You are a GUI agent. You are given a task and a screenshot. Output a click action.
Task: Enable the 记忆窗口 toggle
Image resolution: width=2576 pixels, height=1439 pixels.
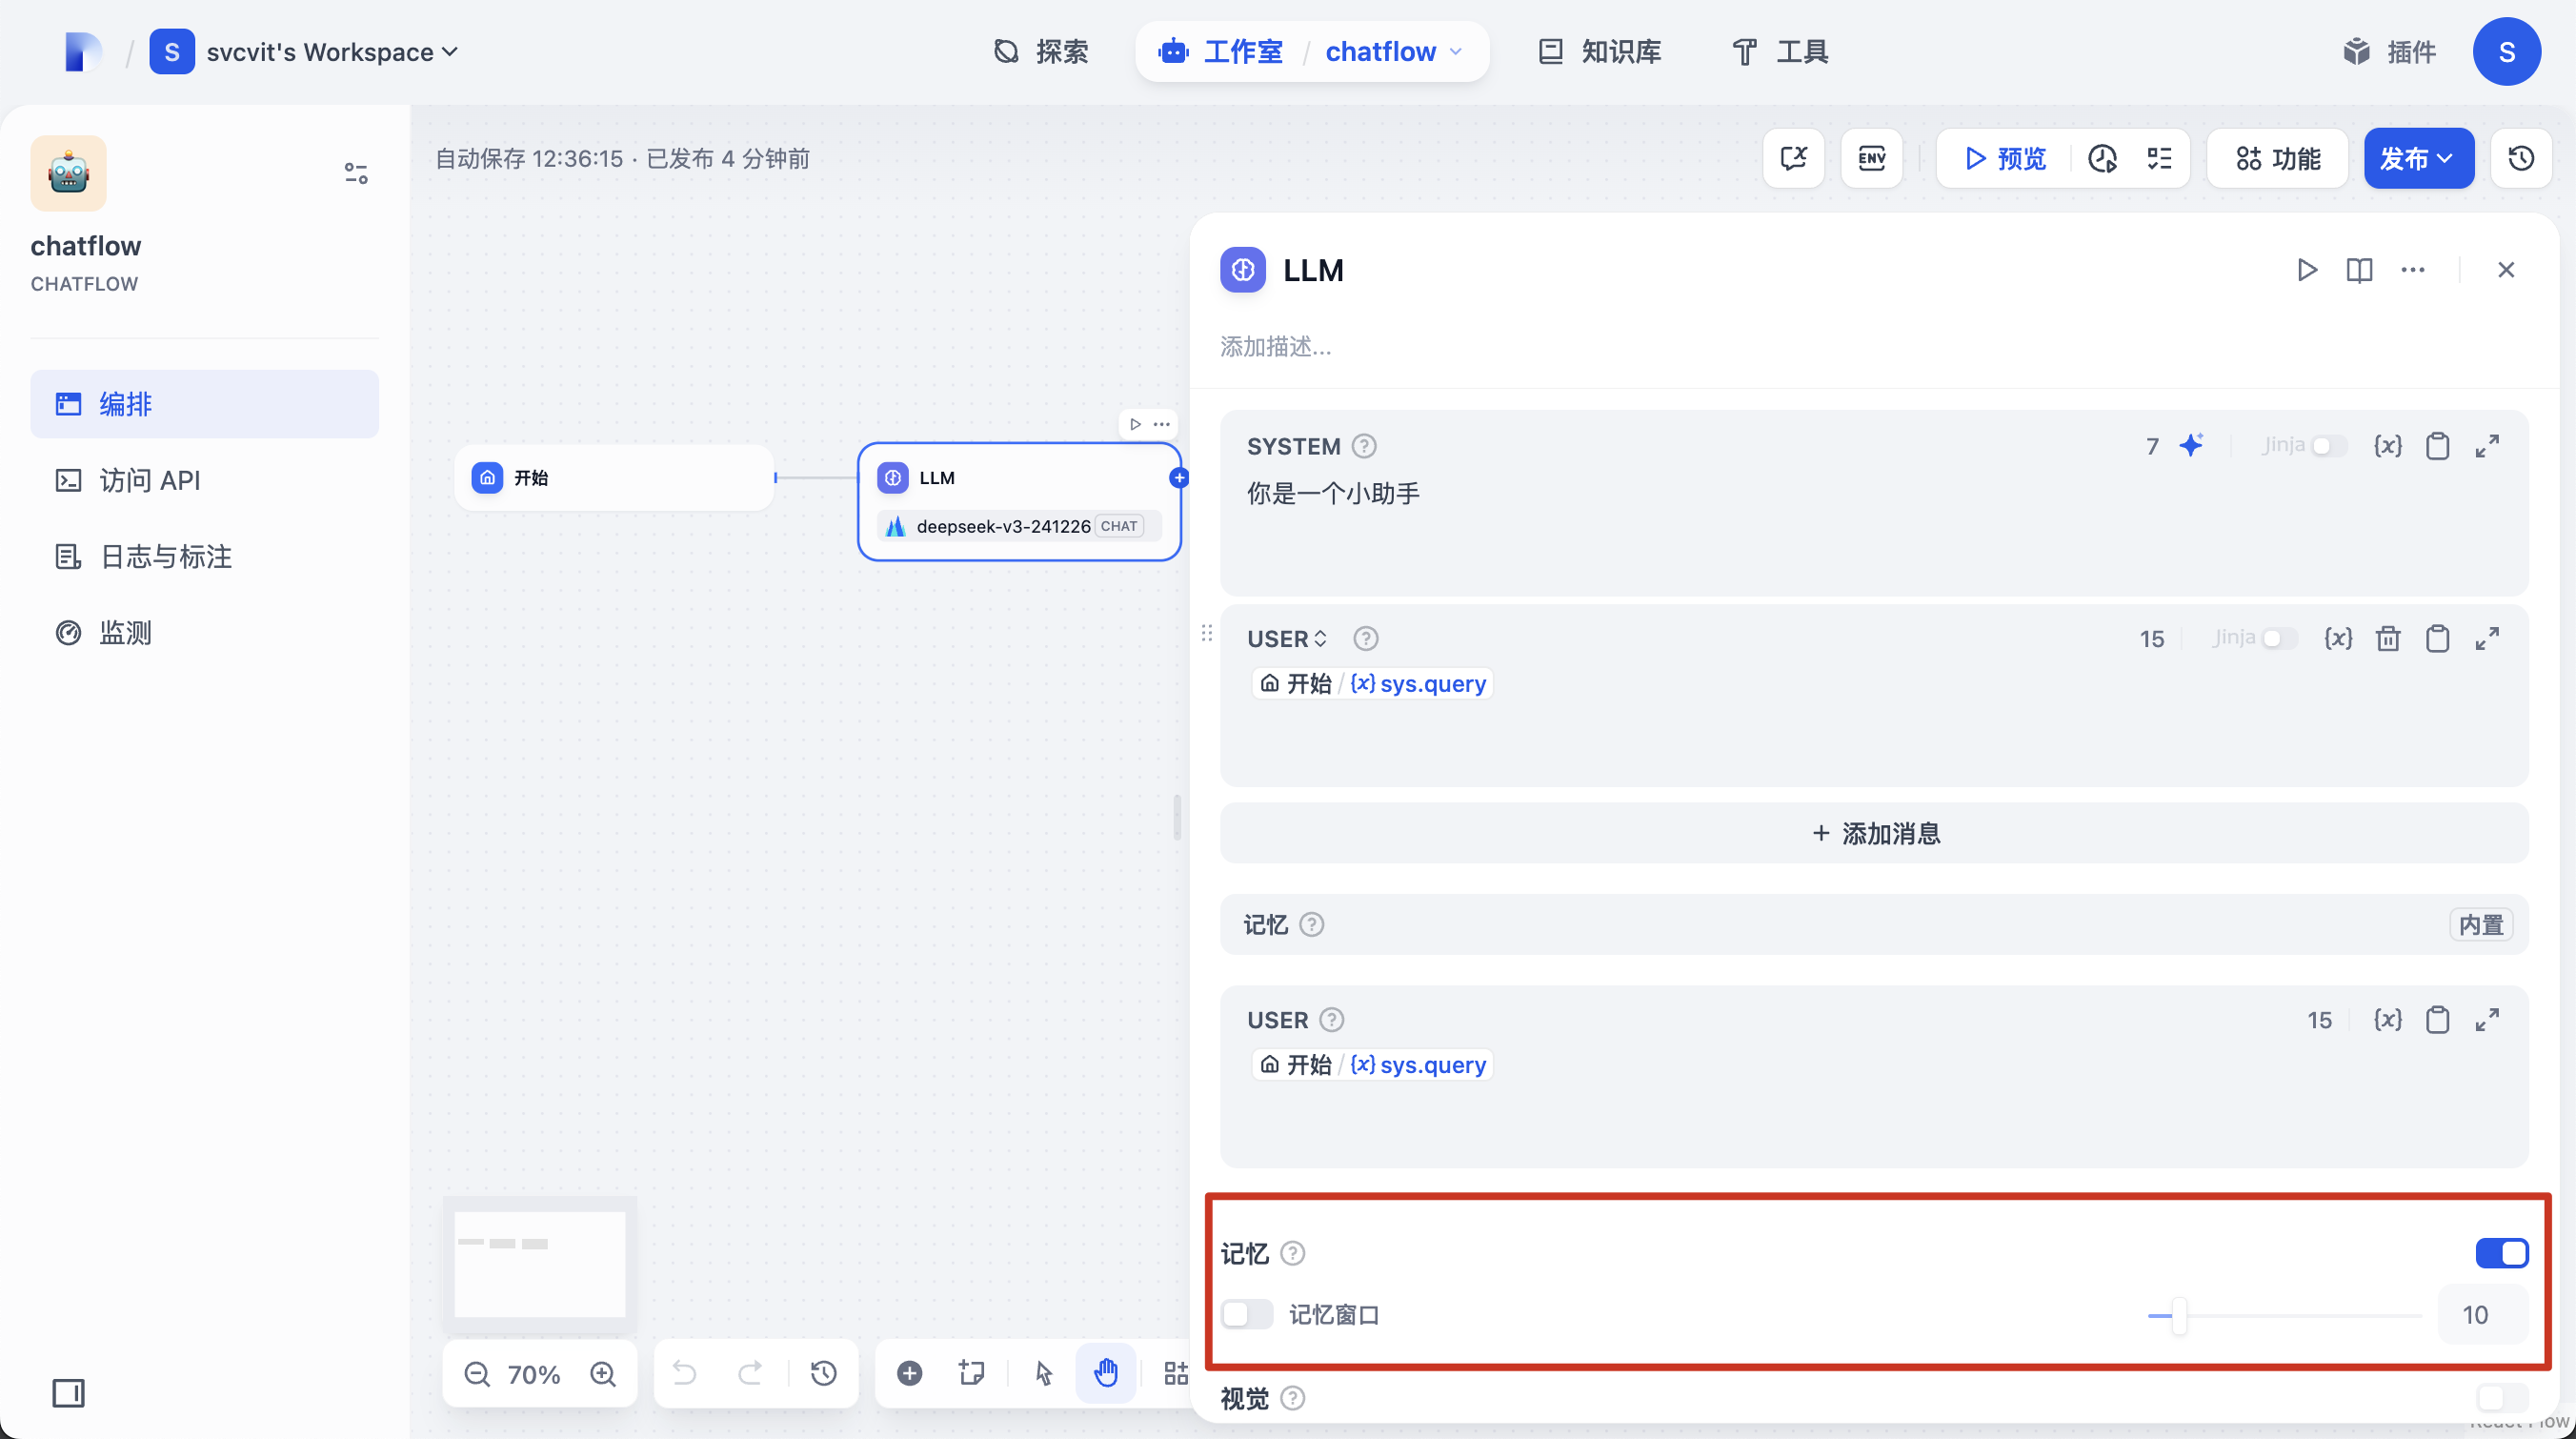tap(1247, 1315)
